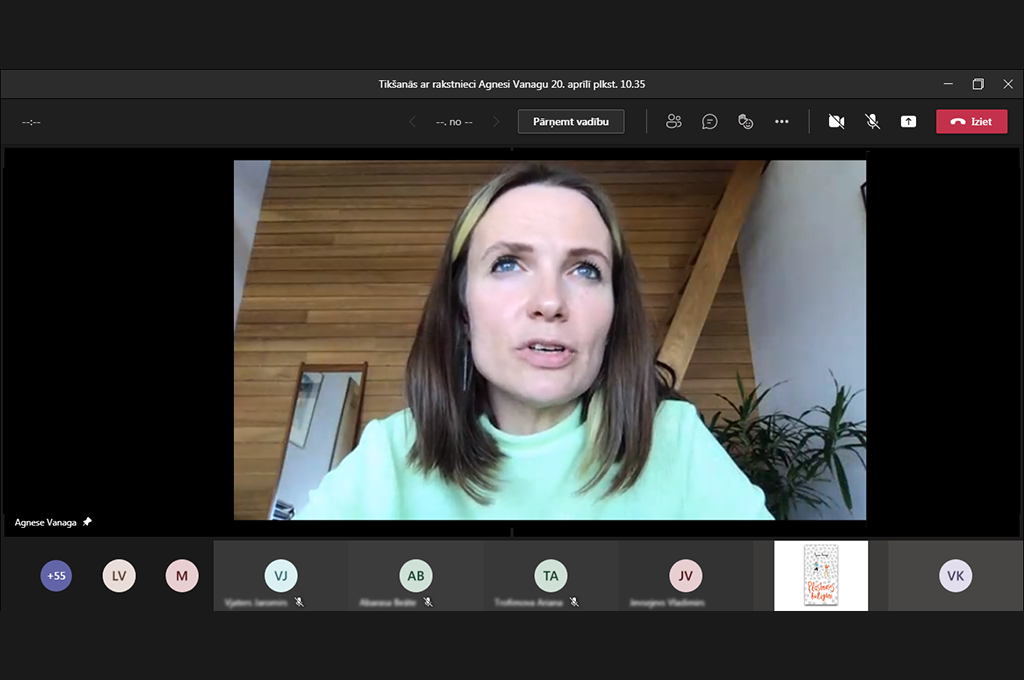1024x680 pixels.
Task: Select the VJ participant tile
Action: (281, 575)
